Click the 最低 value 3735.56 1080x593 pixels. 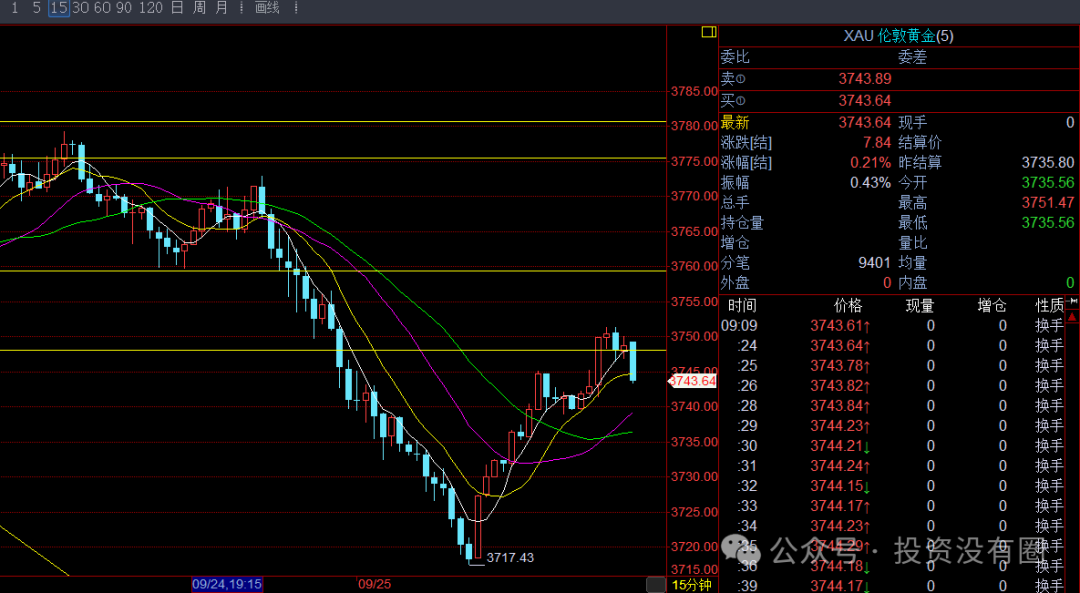pyautogui.click(x=1048, y=222)
